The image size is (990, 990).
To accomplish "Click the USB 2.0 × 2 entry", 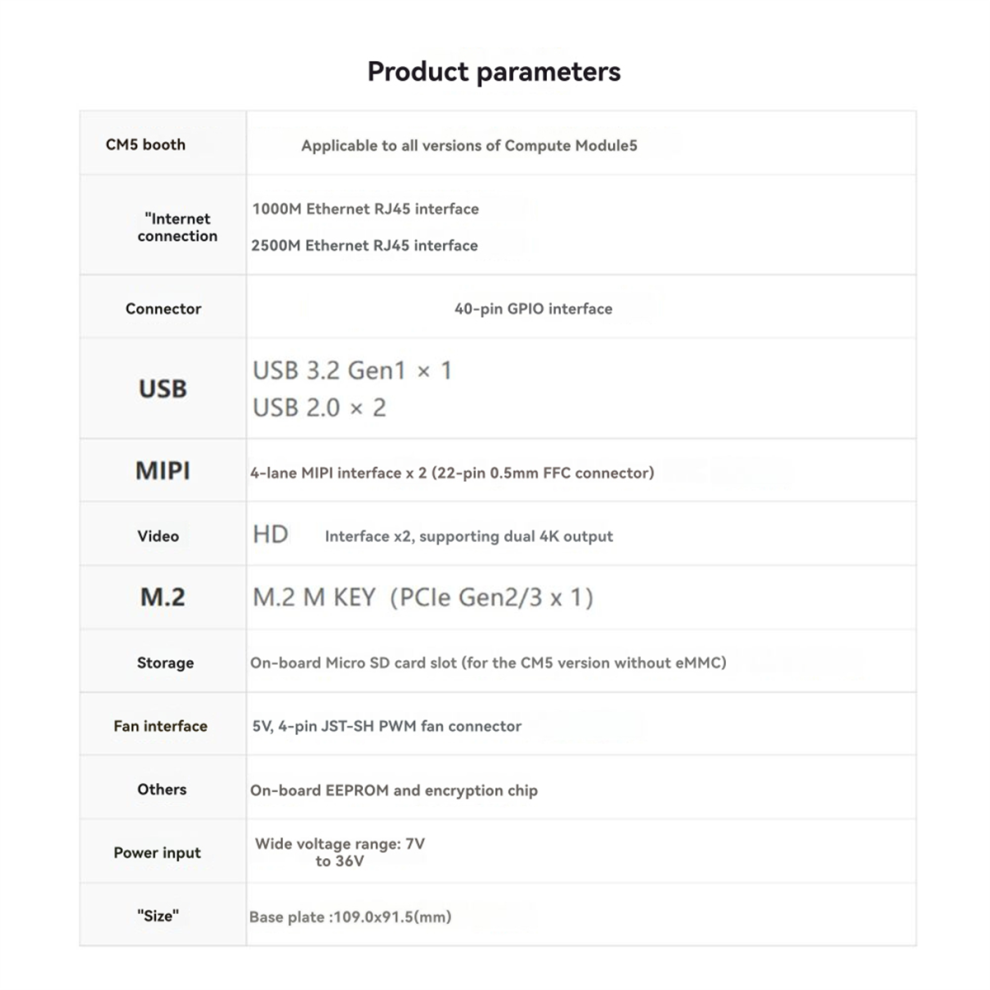I will click(319, 408).
